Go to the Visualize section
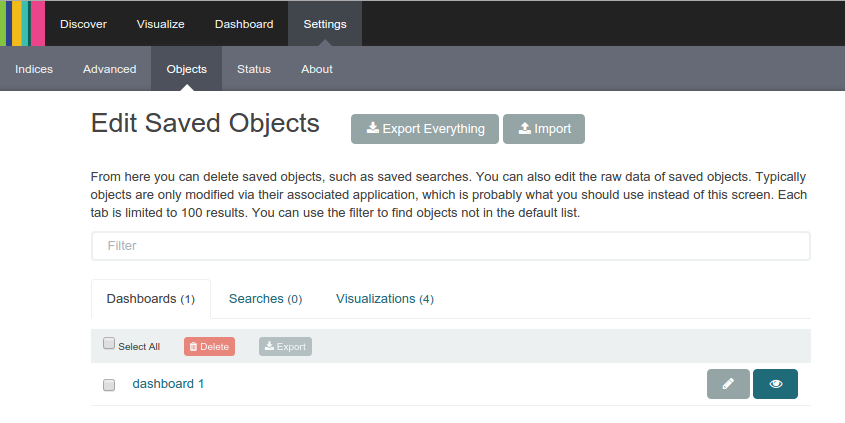 pyautogui.click(x=161, y=24)
